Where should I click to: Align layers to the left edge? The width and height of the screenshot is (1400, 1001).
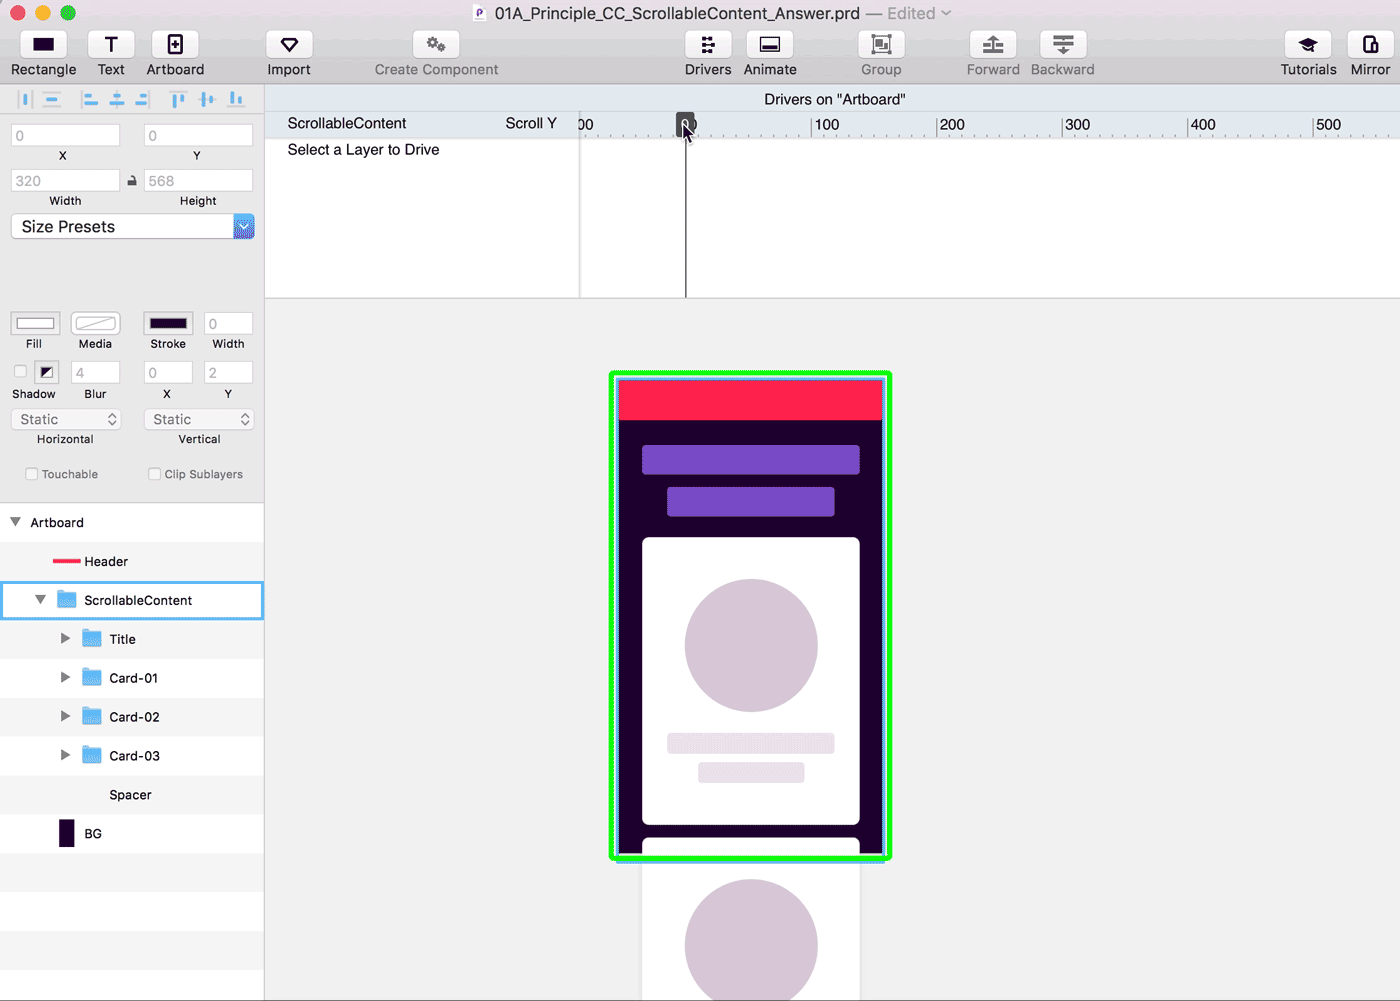click(90, 99)
